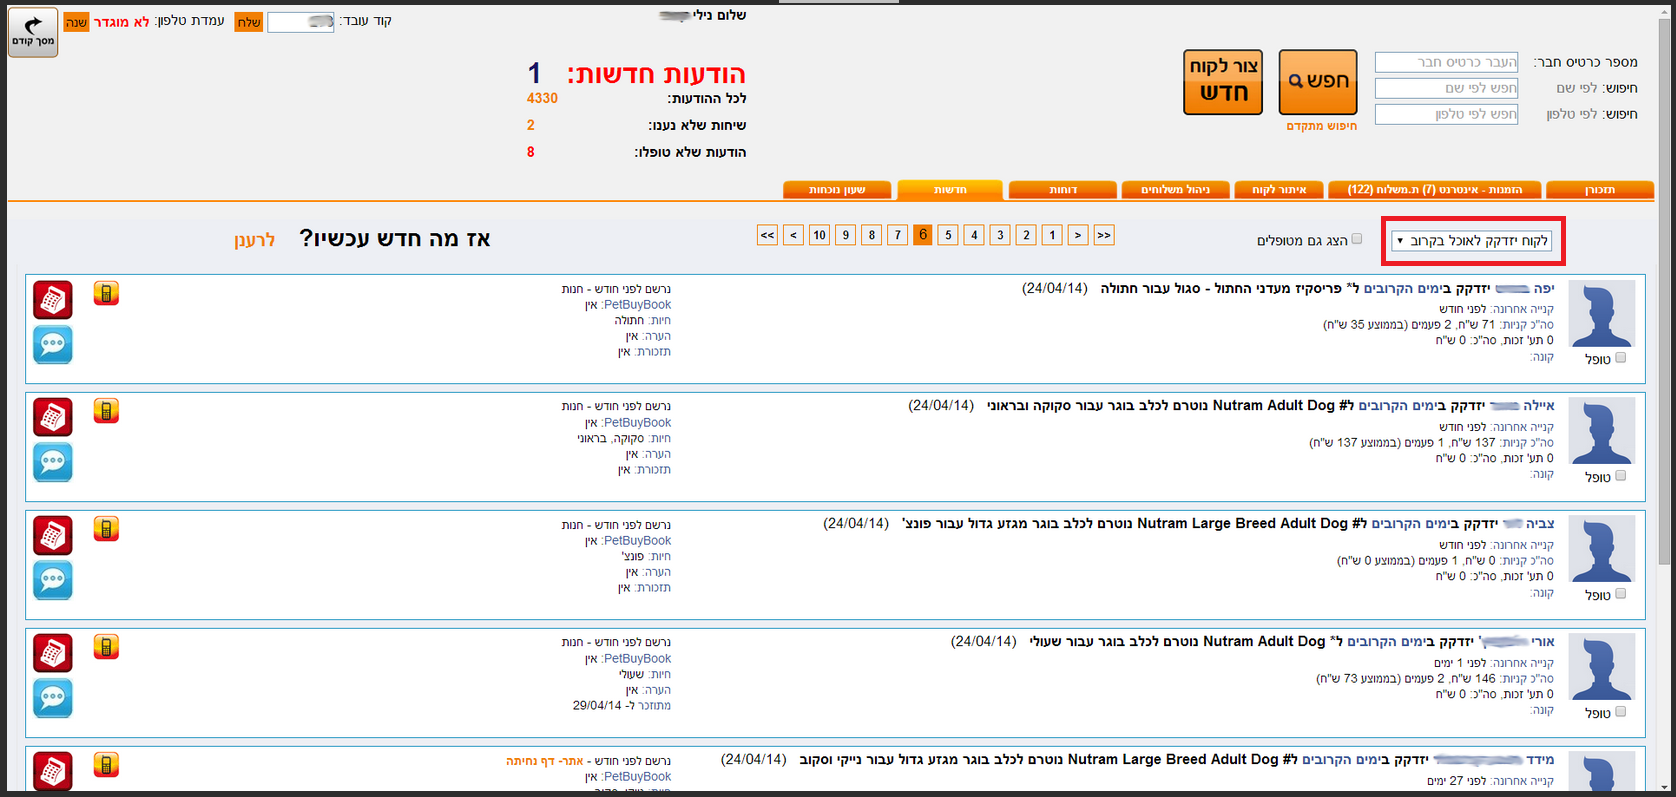The image size is (1676, 797).
Task: Click the צור לקוח חדש button
Action: pos(1223,82)
